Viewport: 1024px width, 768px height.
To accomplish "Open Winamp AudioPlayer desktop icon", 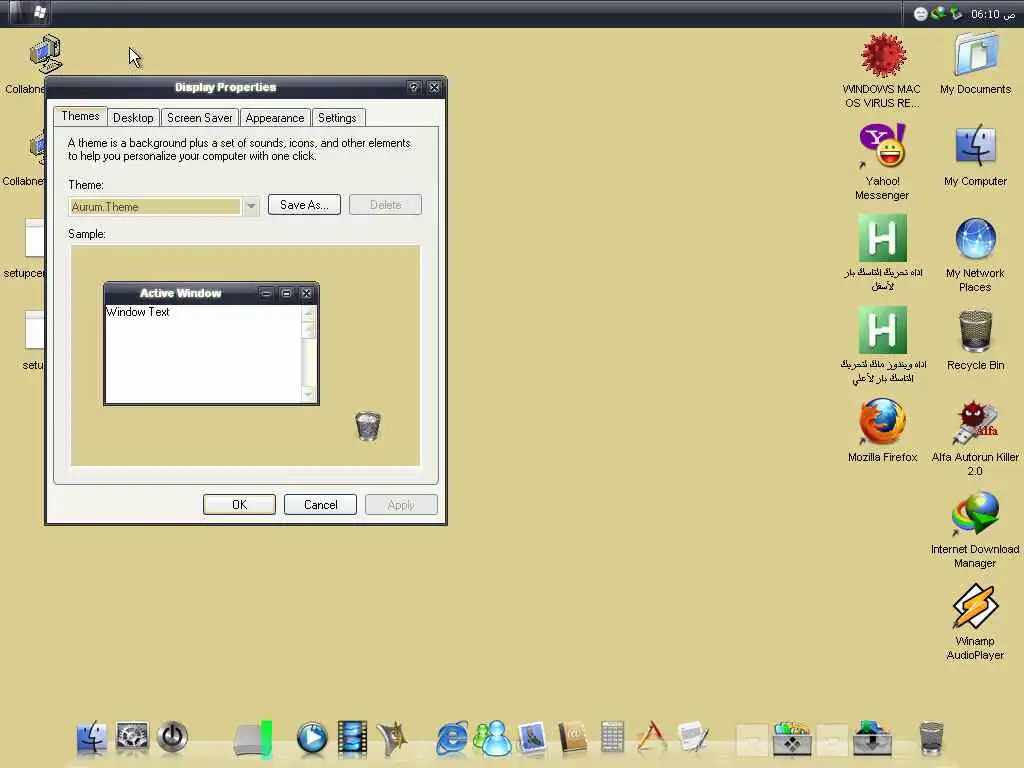I will coord(975,622).
